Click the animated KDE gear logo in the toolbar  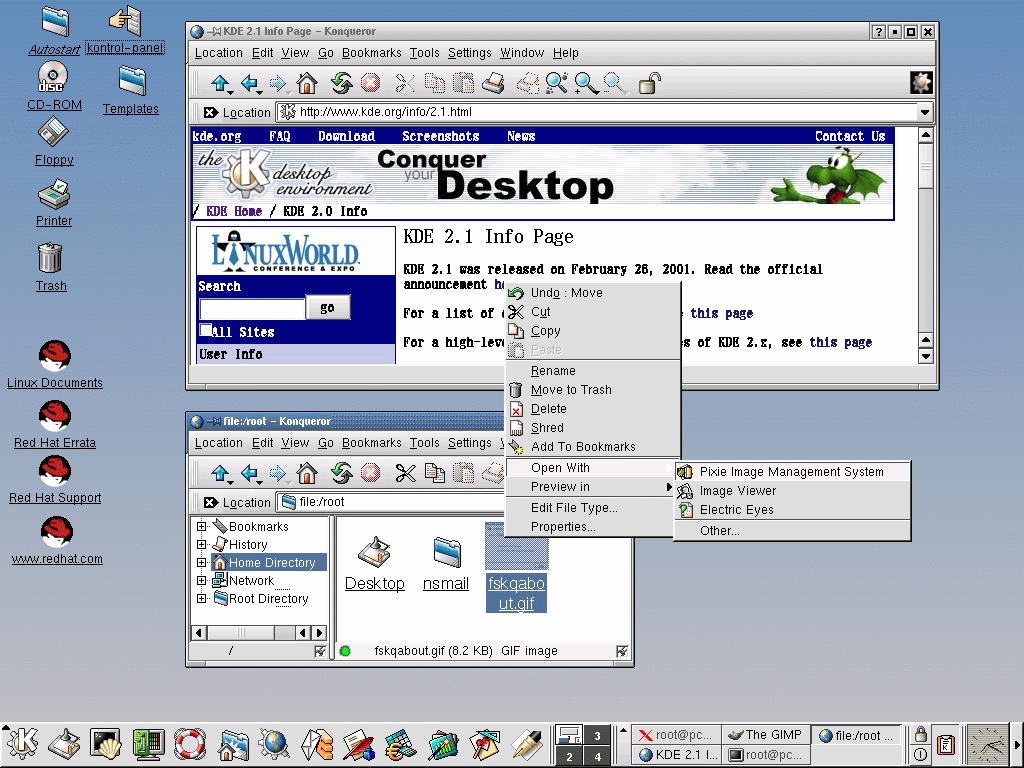click(921, 83)
